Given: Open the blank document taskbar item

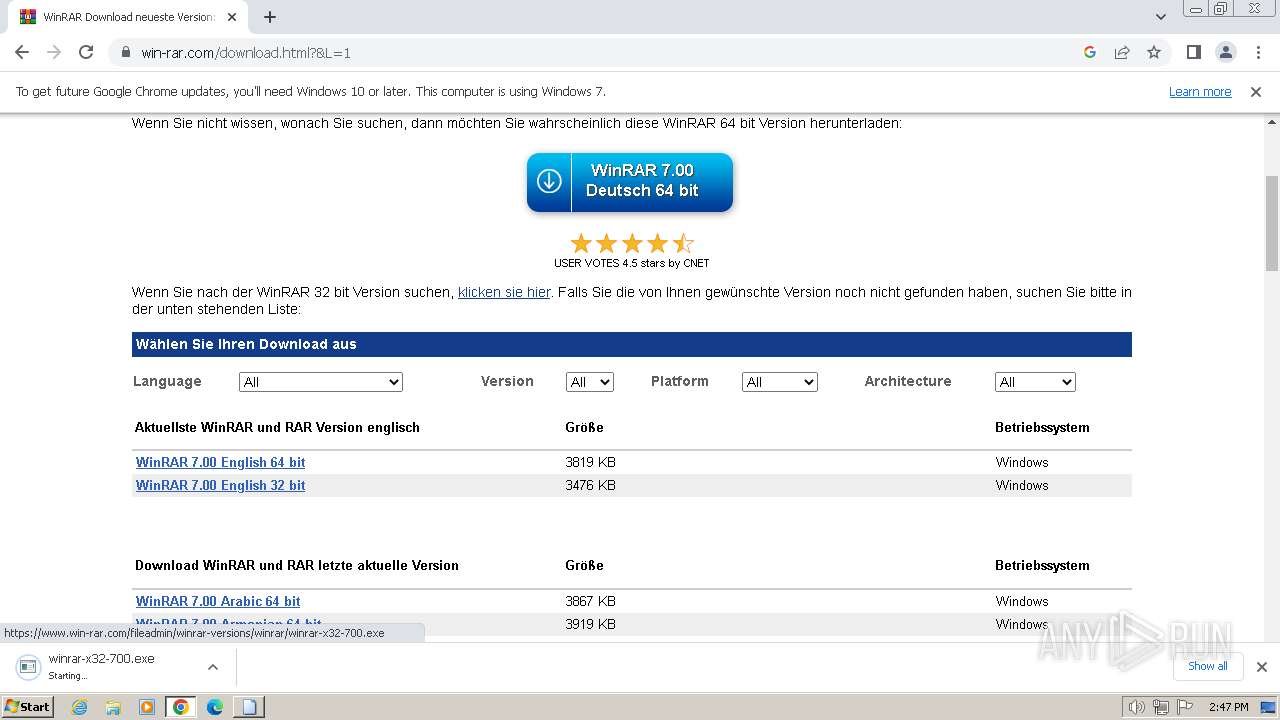Looking at the screenshot, I should 249,707.
